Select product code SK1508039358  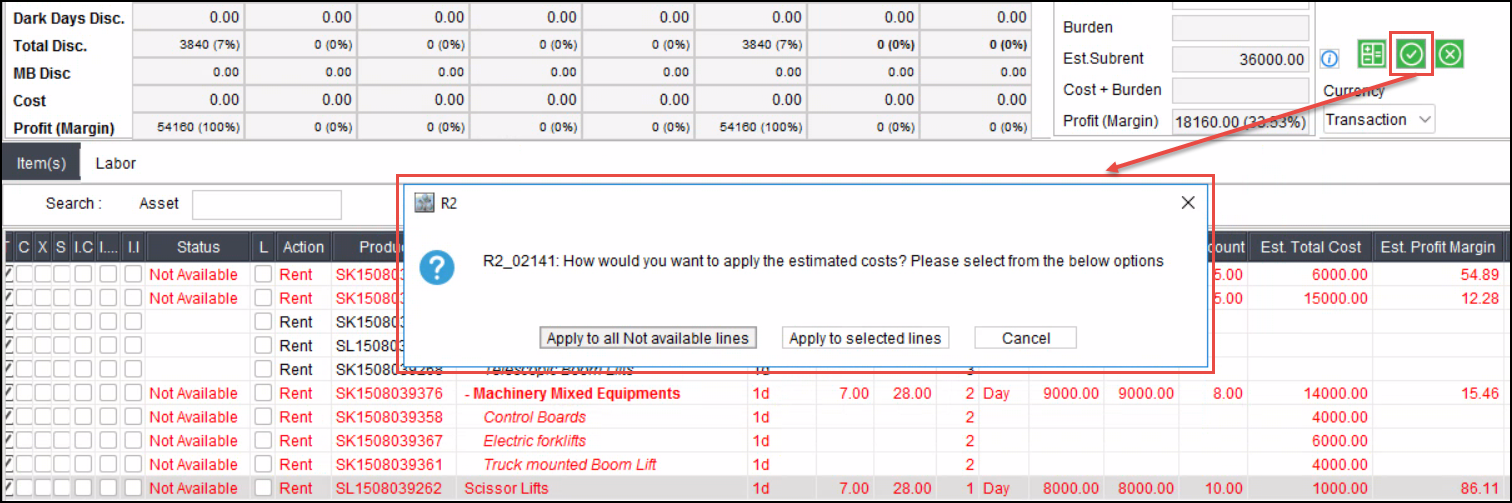(389, 417)
